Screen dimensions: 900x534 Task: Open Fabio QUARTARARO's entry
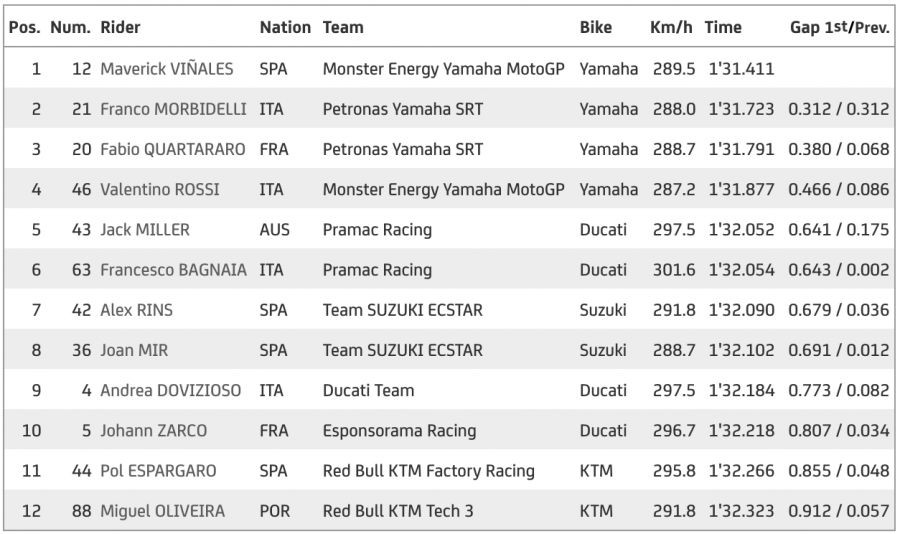(172, 149)
